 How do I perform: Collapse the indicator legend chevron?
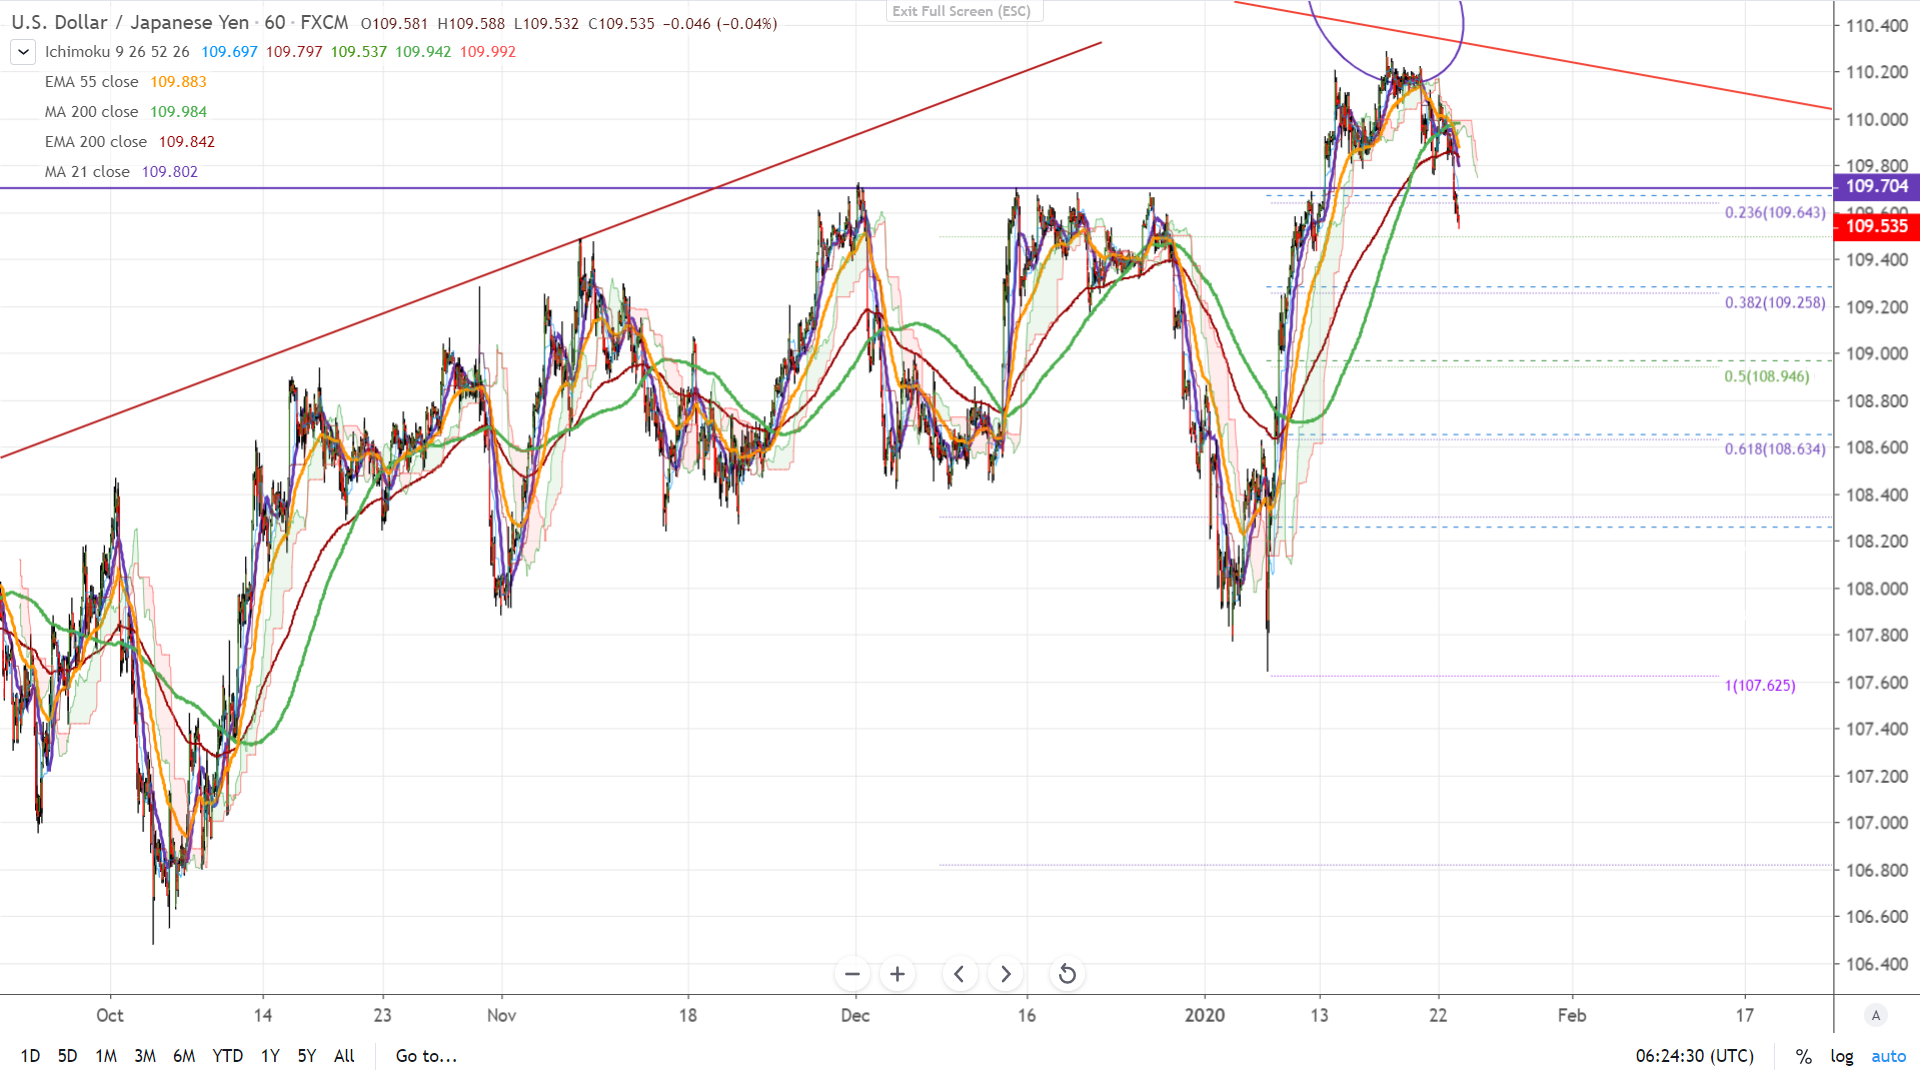23,52
